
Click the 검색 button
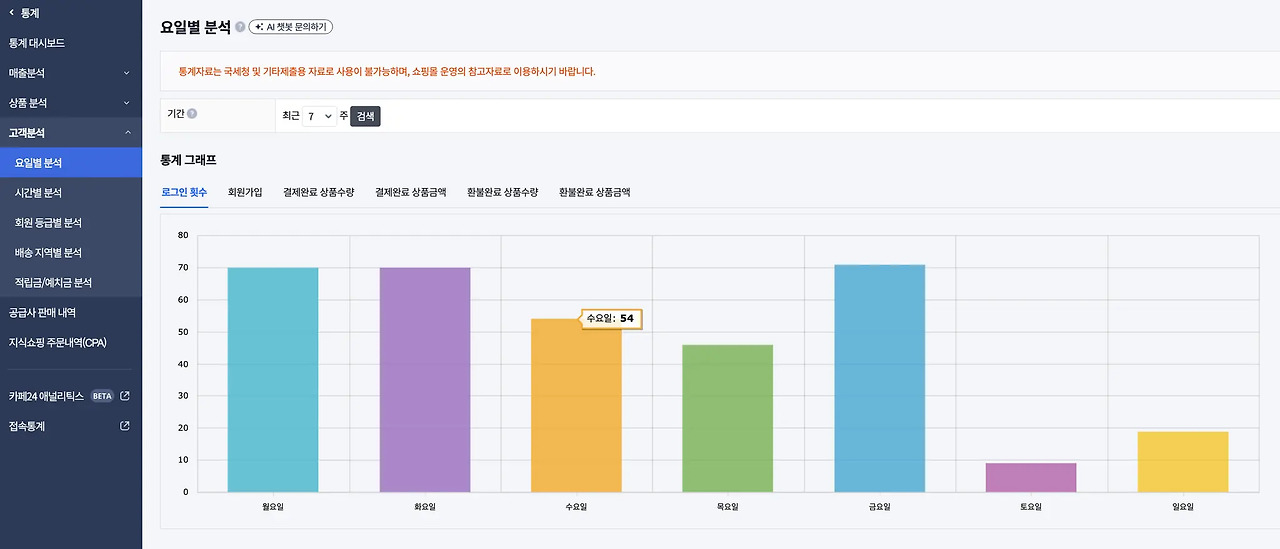pos(366,117)
